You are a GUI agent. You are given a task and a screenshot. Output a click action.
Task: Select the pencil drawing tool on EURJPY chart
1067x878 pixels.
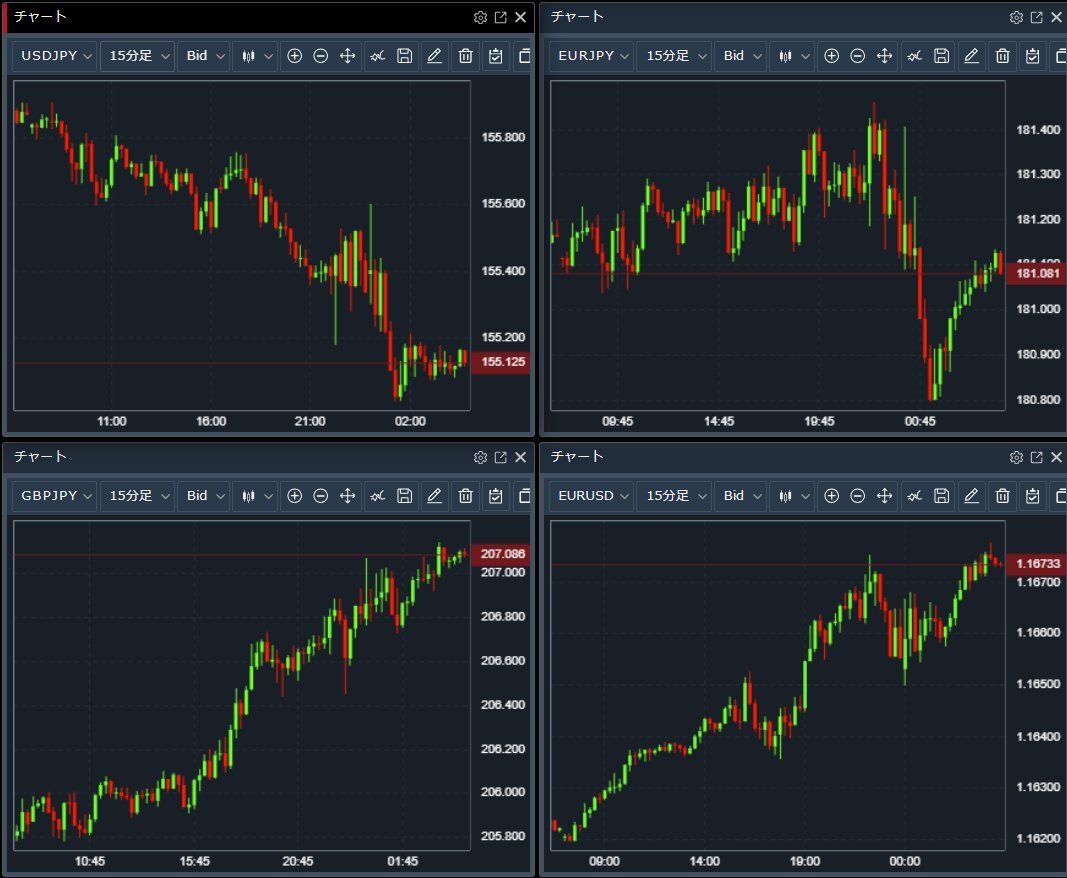[x=970, y=56]
